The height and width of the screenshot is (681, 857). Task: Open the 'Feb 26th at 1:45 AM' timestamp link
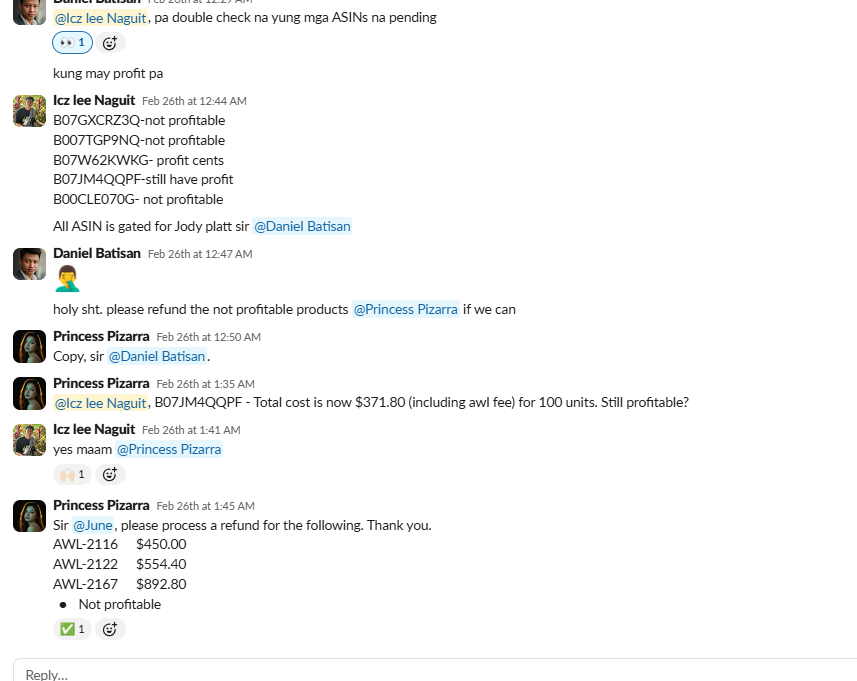click(x=205, y=506)
